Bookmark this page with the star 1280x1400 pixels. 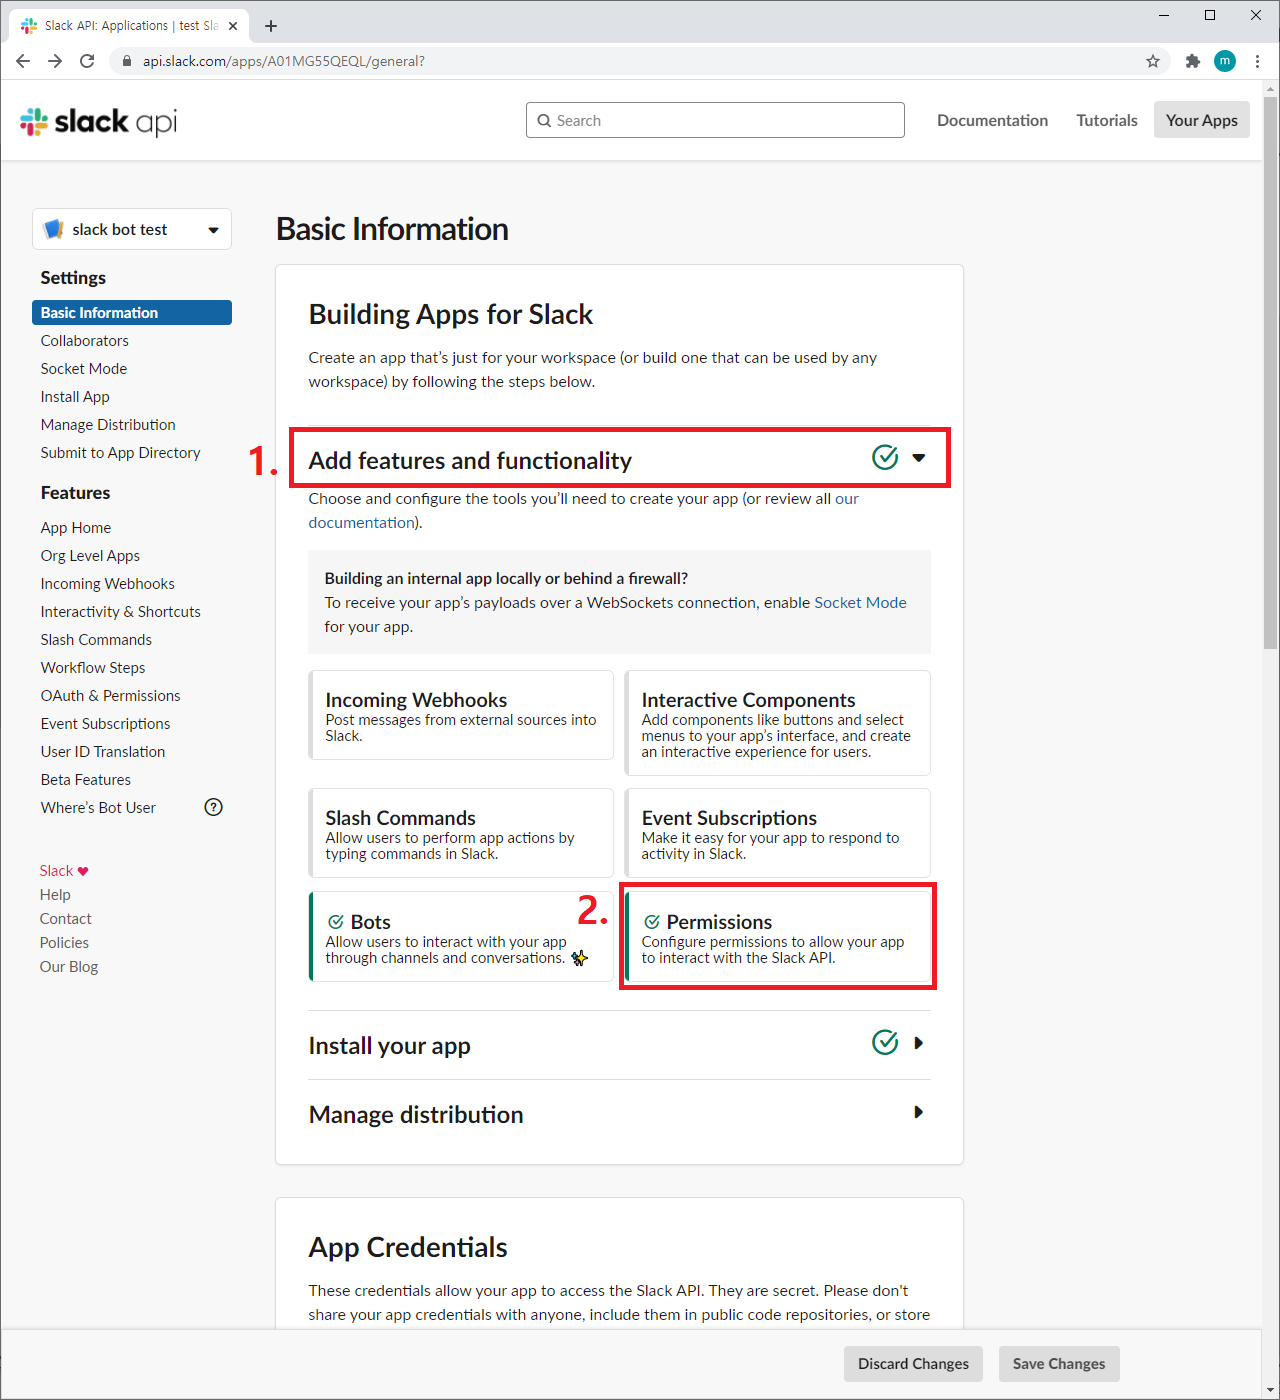[1153, 61]
